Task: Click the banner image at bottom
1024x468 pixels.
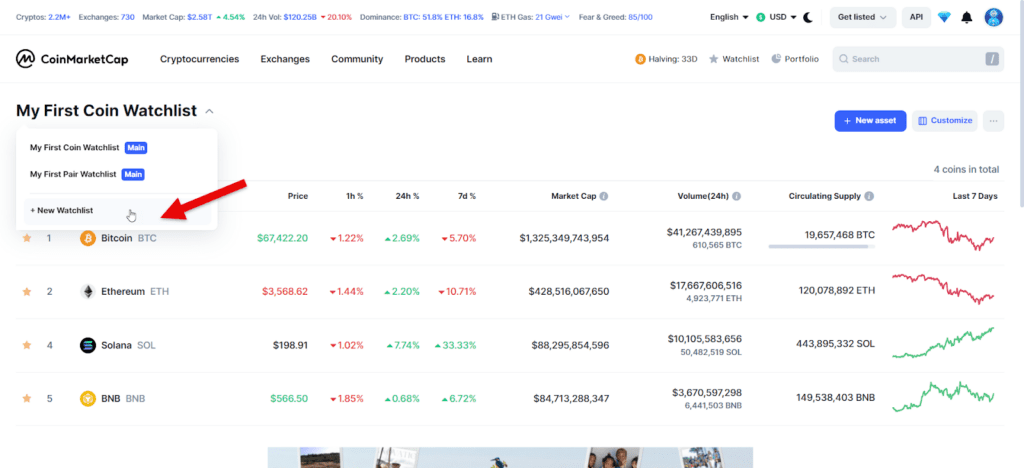Action: pyautogui.click(x=510, y=458)
